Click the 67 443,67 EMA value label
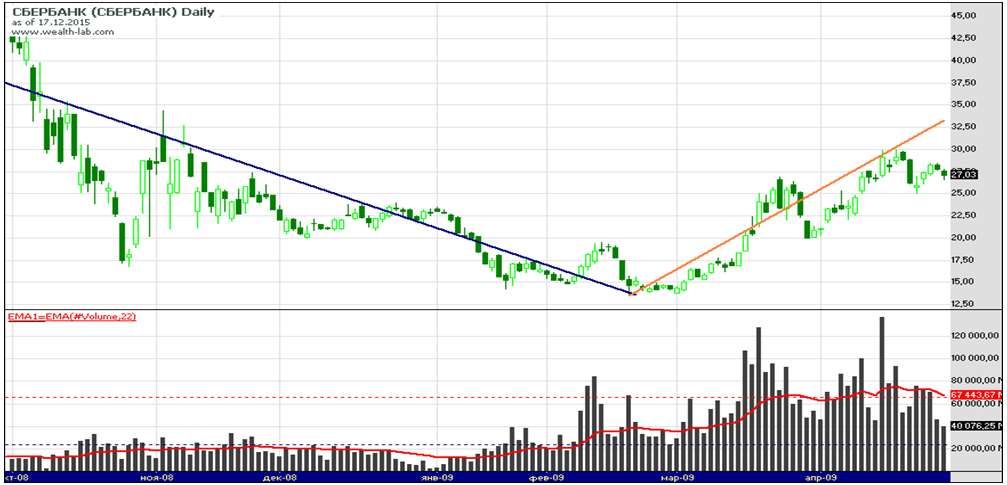Viewport: 1007px width, 485px height. coord(975,397)
